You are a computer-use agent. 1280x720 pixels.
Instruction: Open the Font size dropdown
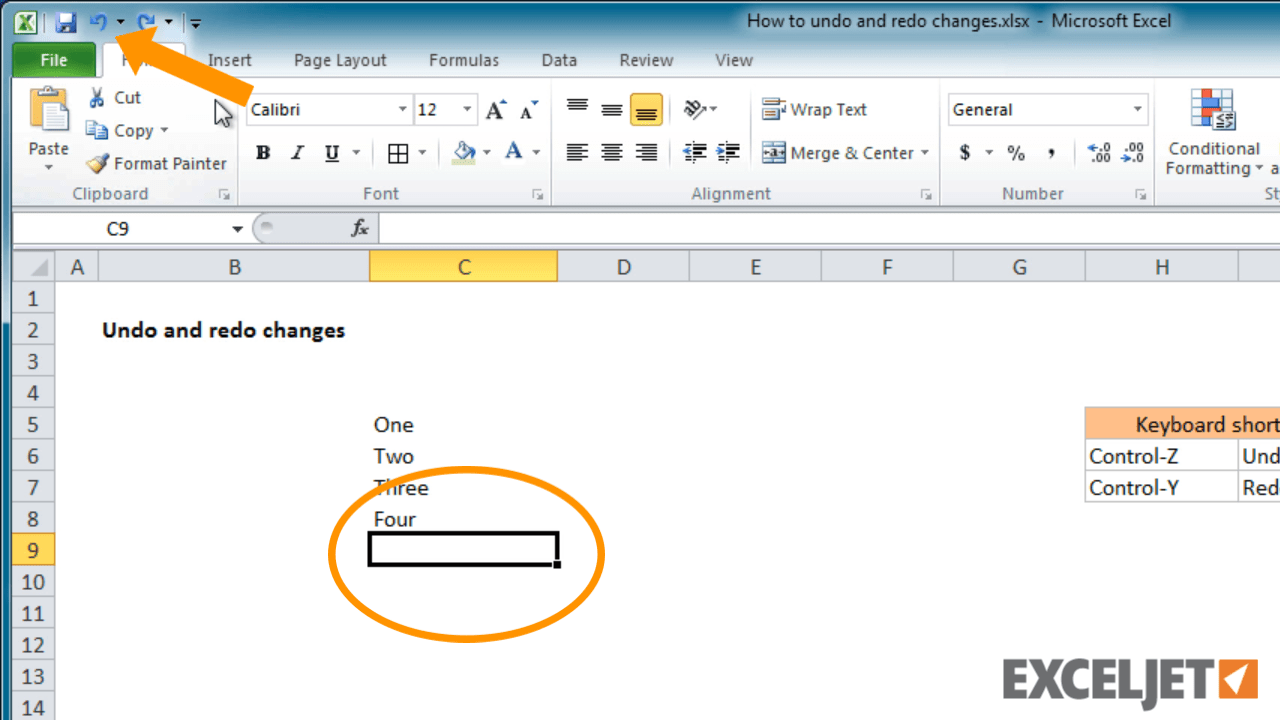[x=465, y=109]
